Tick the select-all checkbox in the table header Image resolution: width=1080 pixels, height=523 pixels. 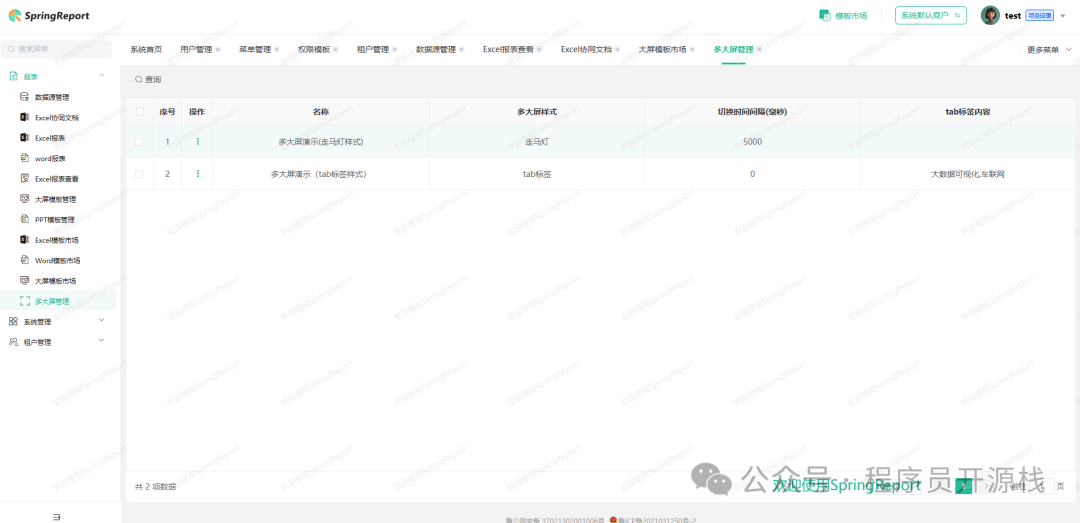click(140, 112)
